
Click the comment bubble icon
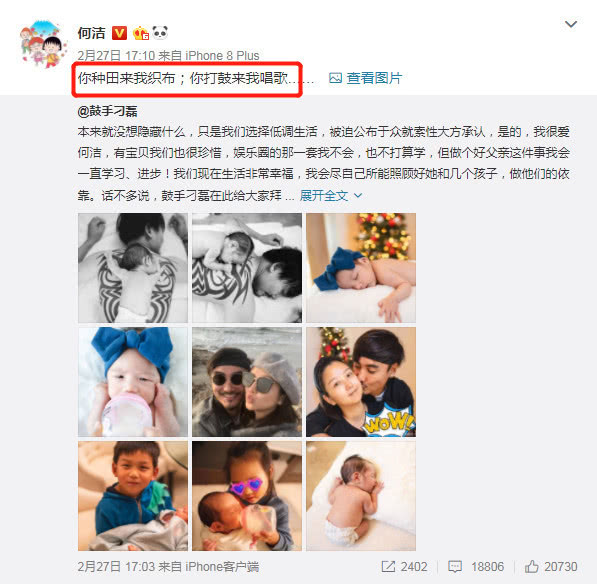tap(455, 567)
